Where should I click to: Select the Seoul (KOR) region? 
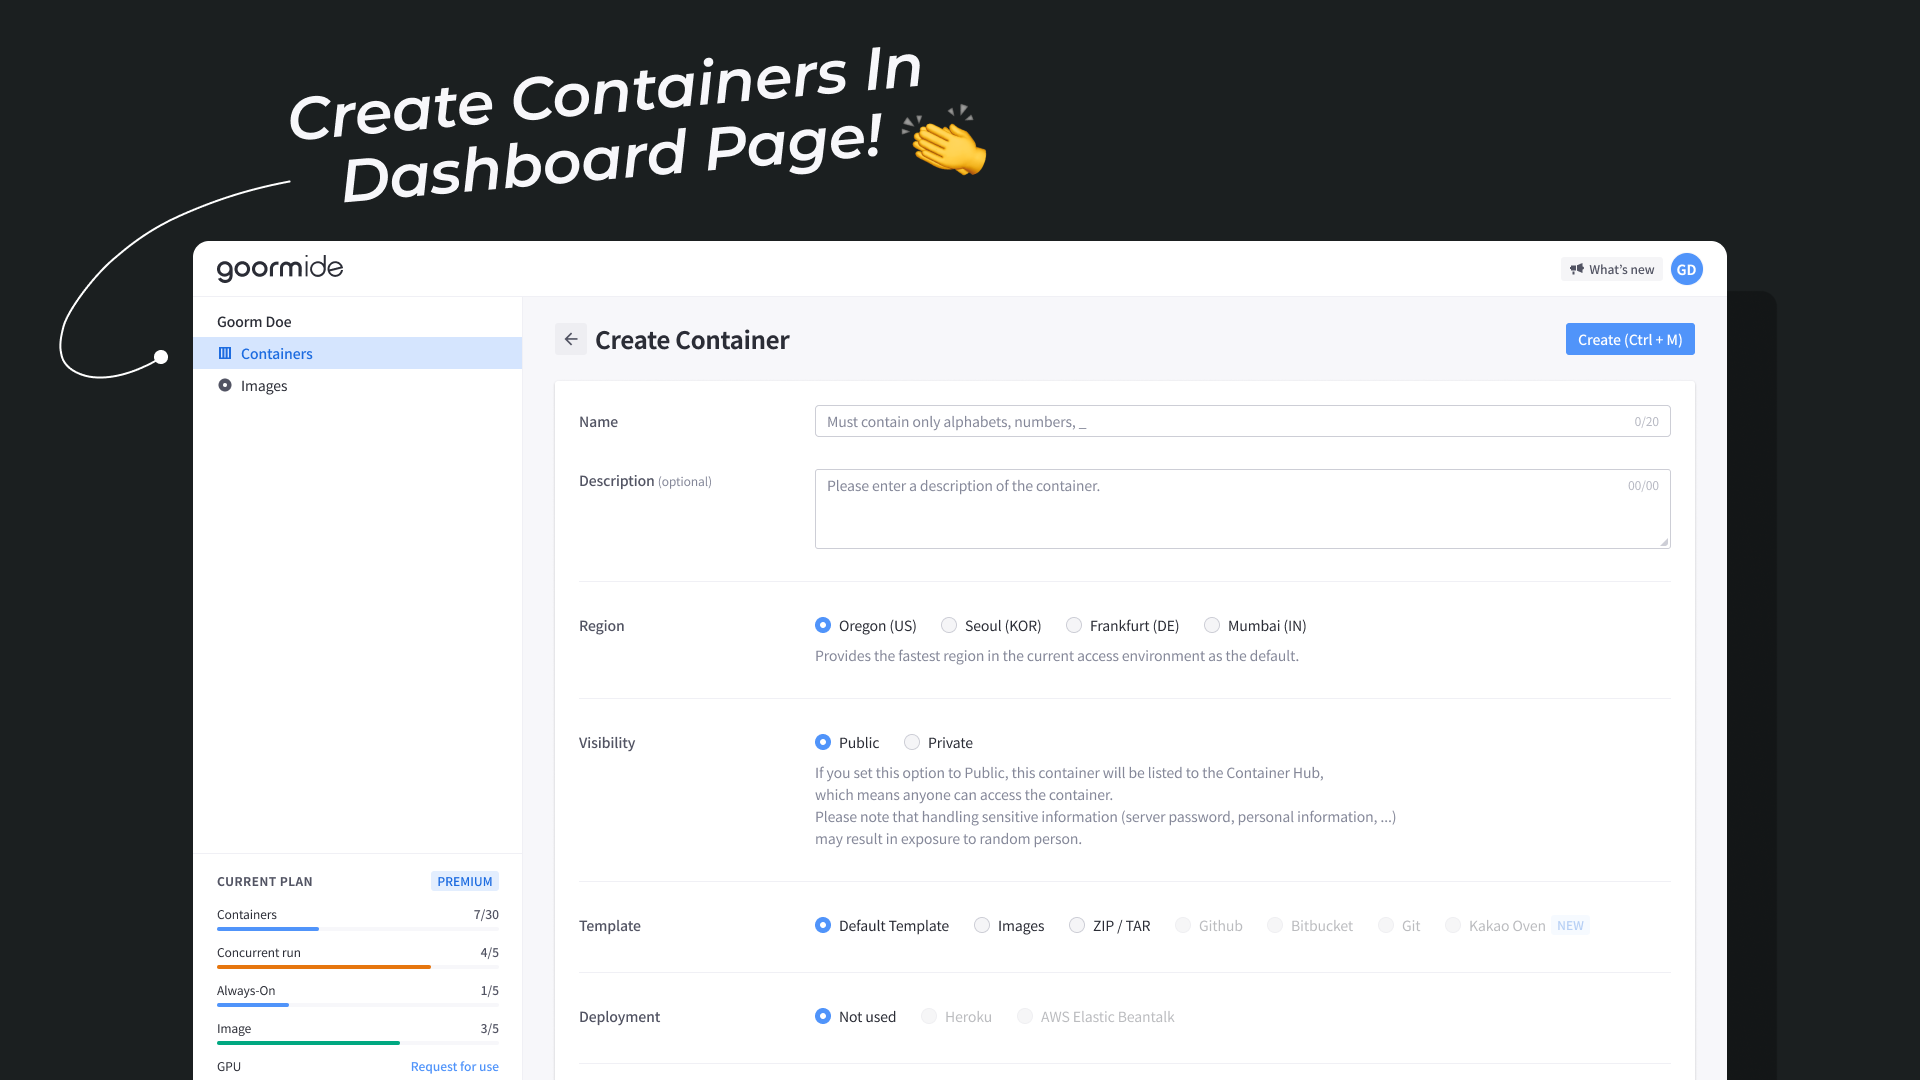[991, 625]
